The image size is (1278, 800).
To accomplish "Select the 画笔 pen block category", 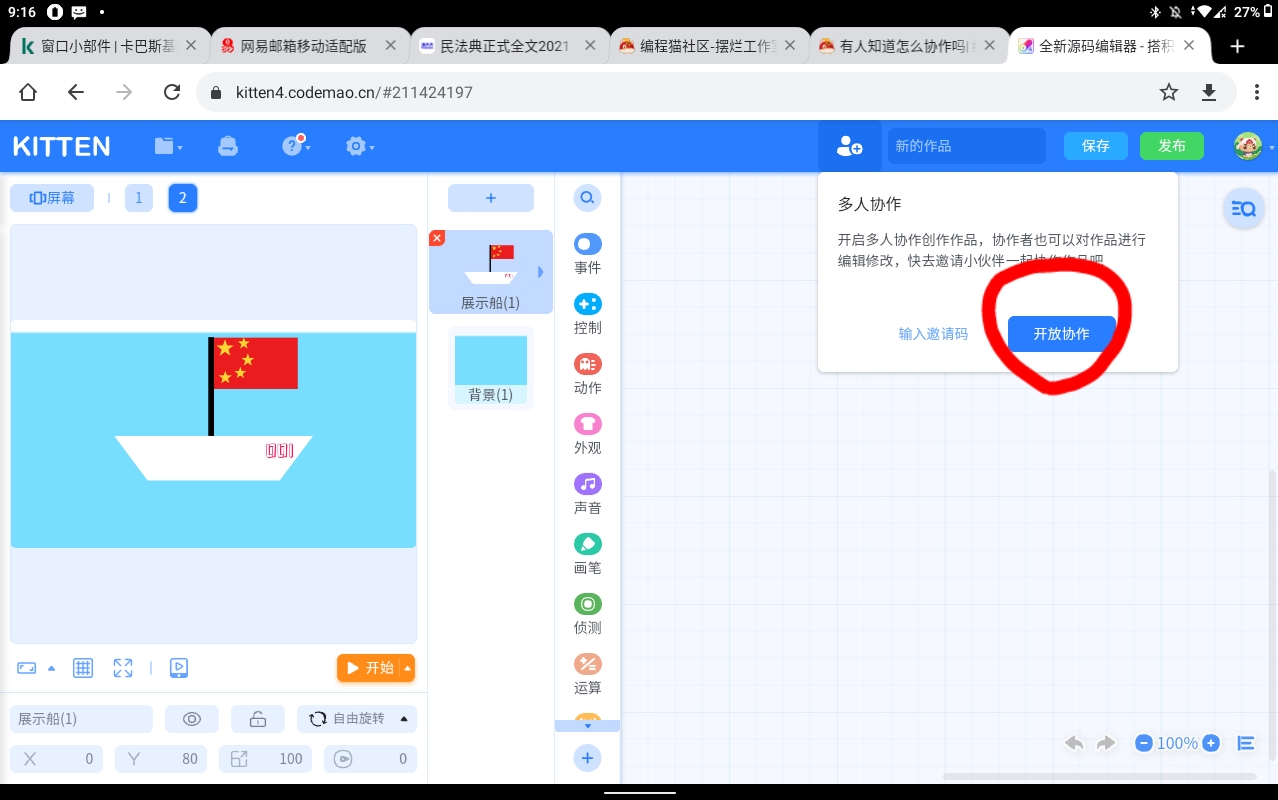I will click(x=588, y=554).
